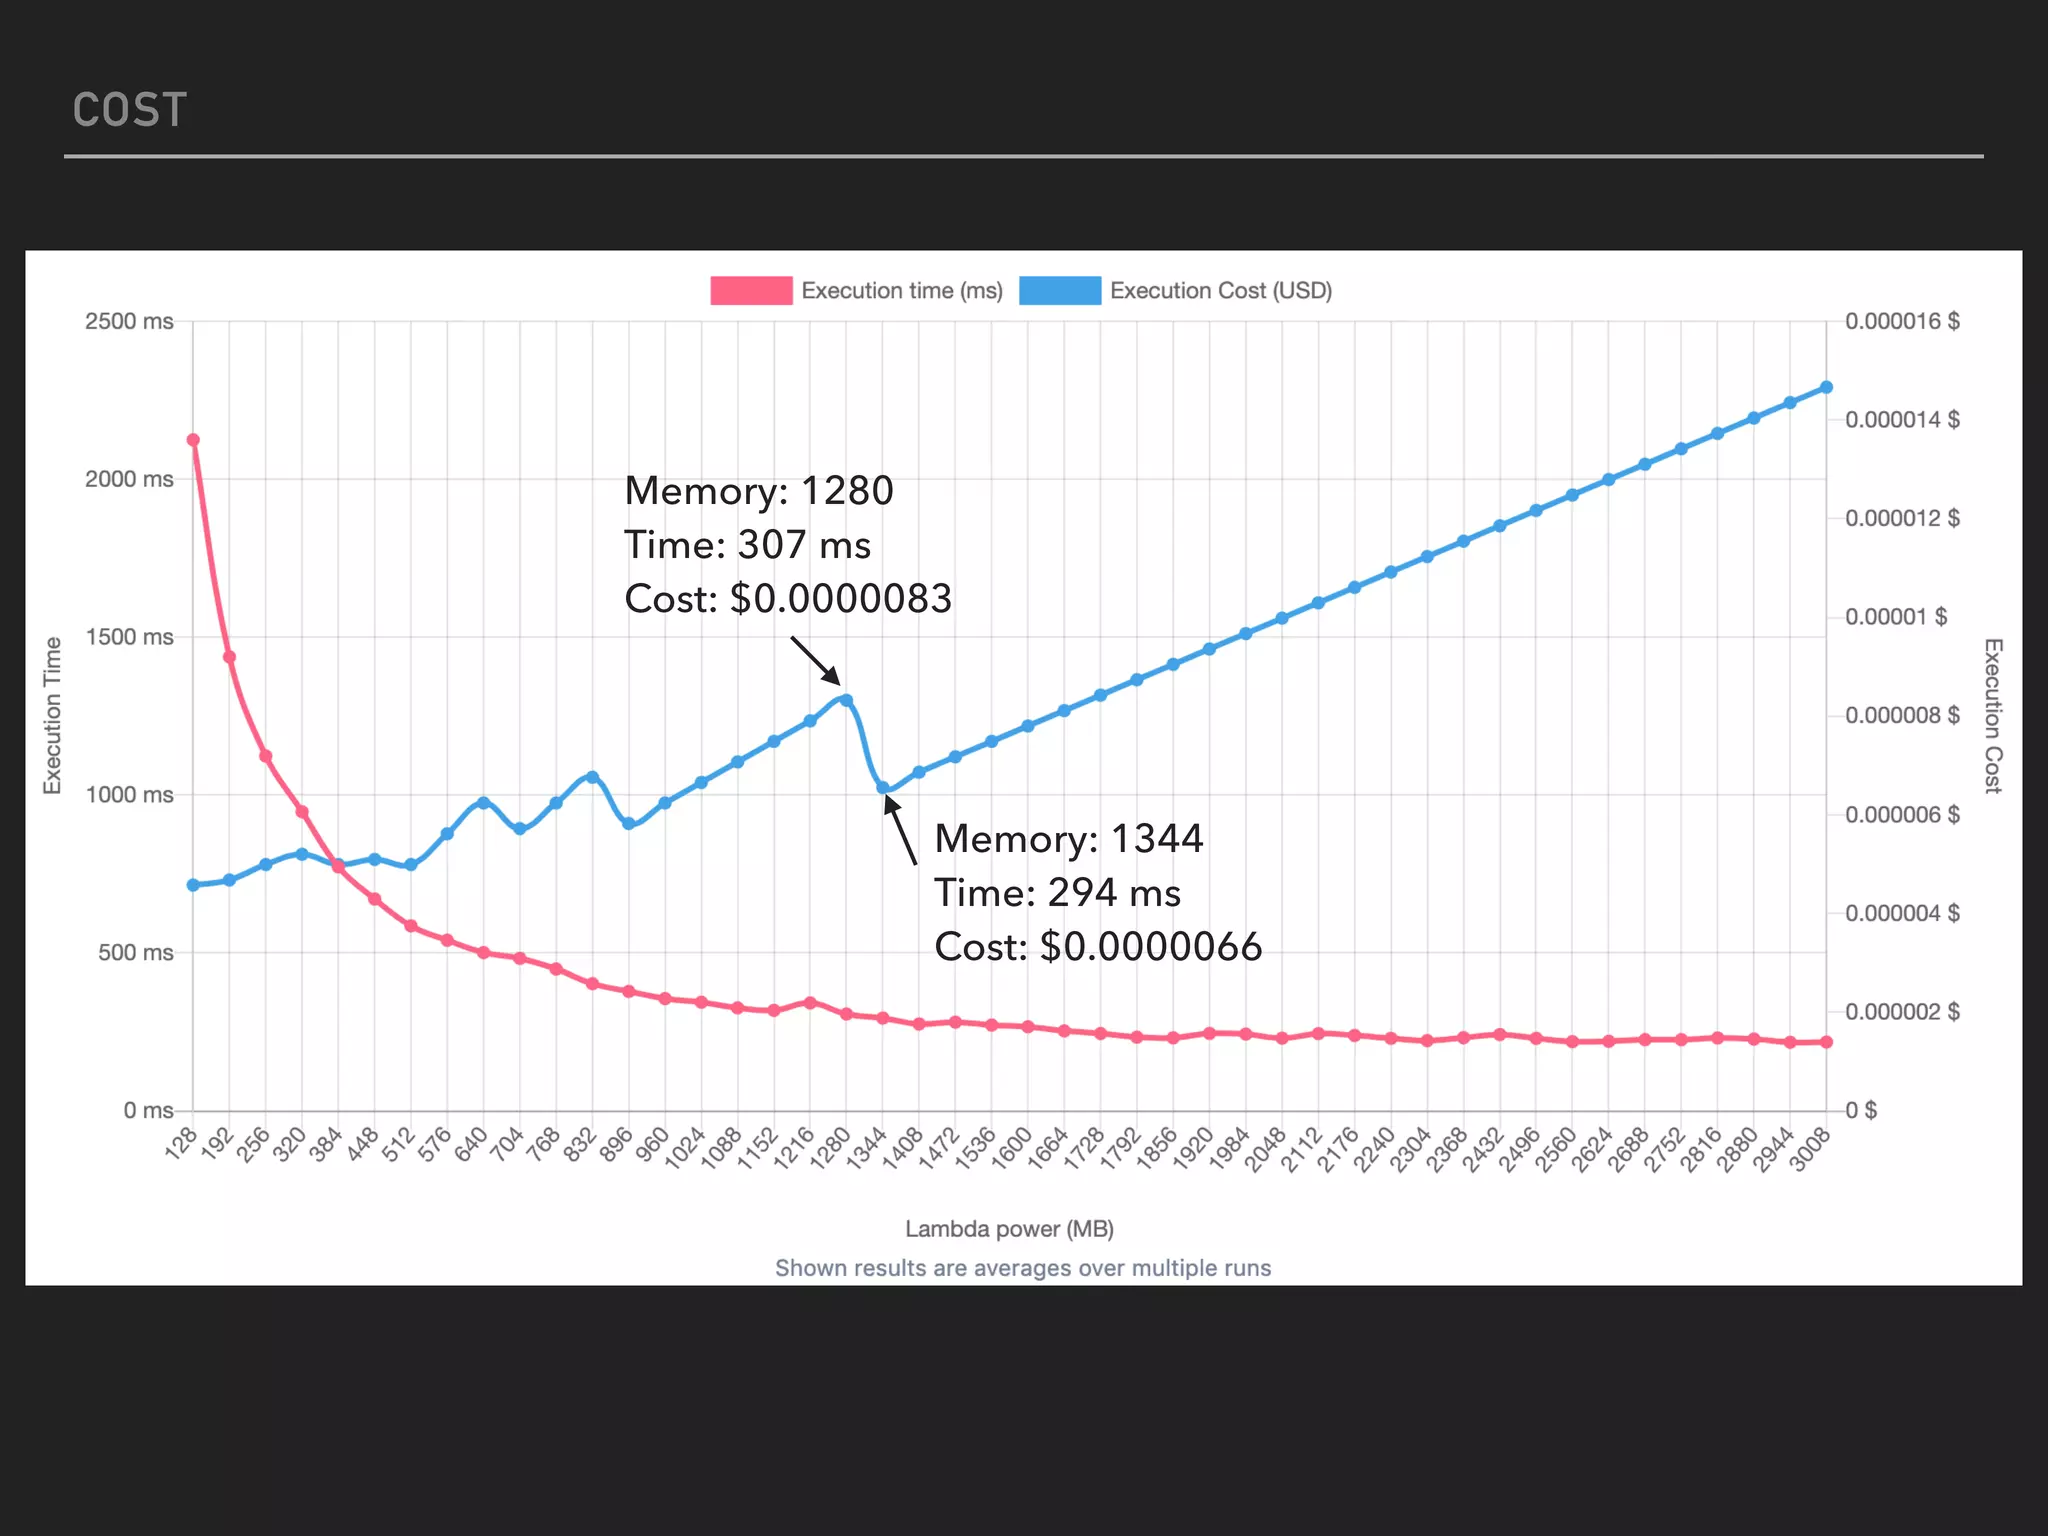
Task: Select the blue cost point at 640 MB
Action: [x=484, y=803]
